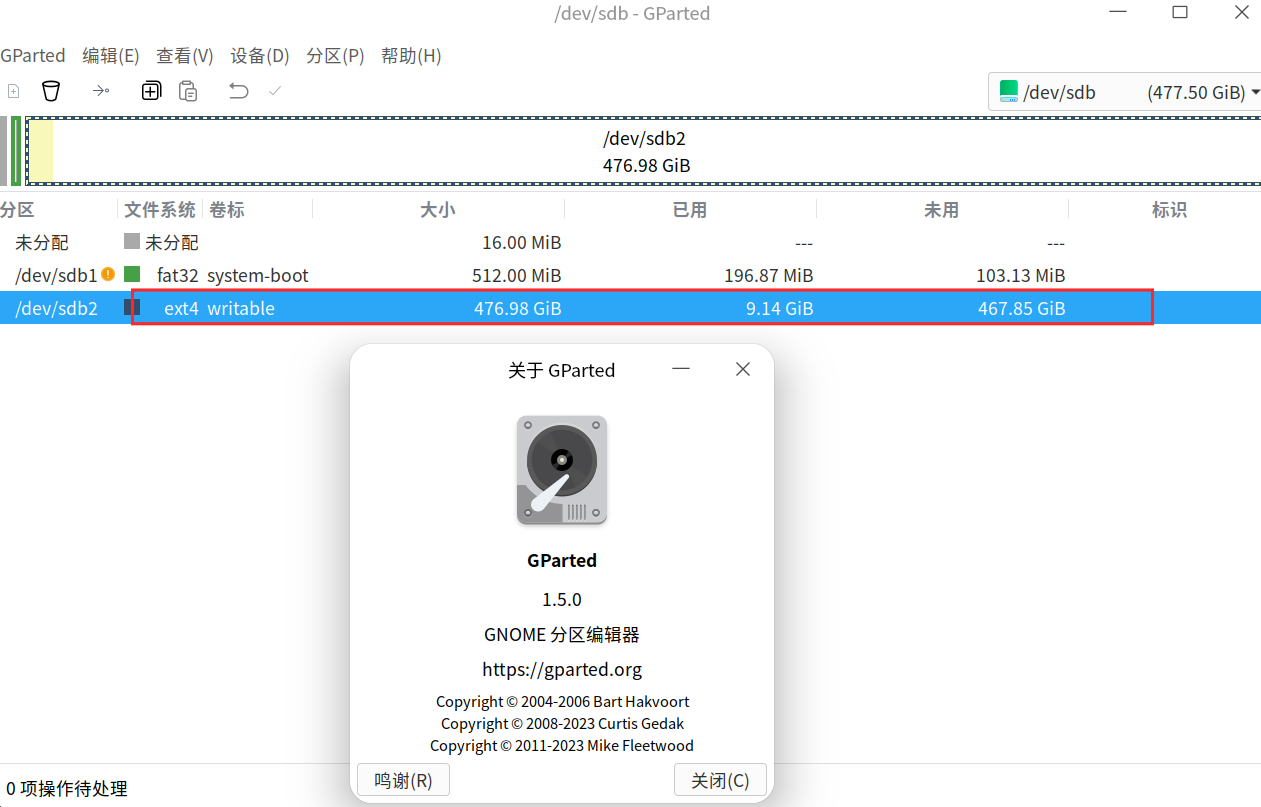Sort by the 文件系统 column header
Viewport: 1261px width, 807px height.
(160, 210)
